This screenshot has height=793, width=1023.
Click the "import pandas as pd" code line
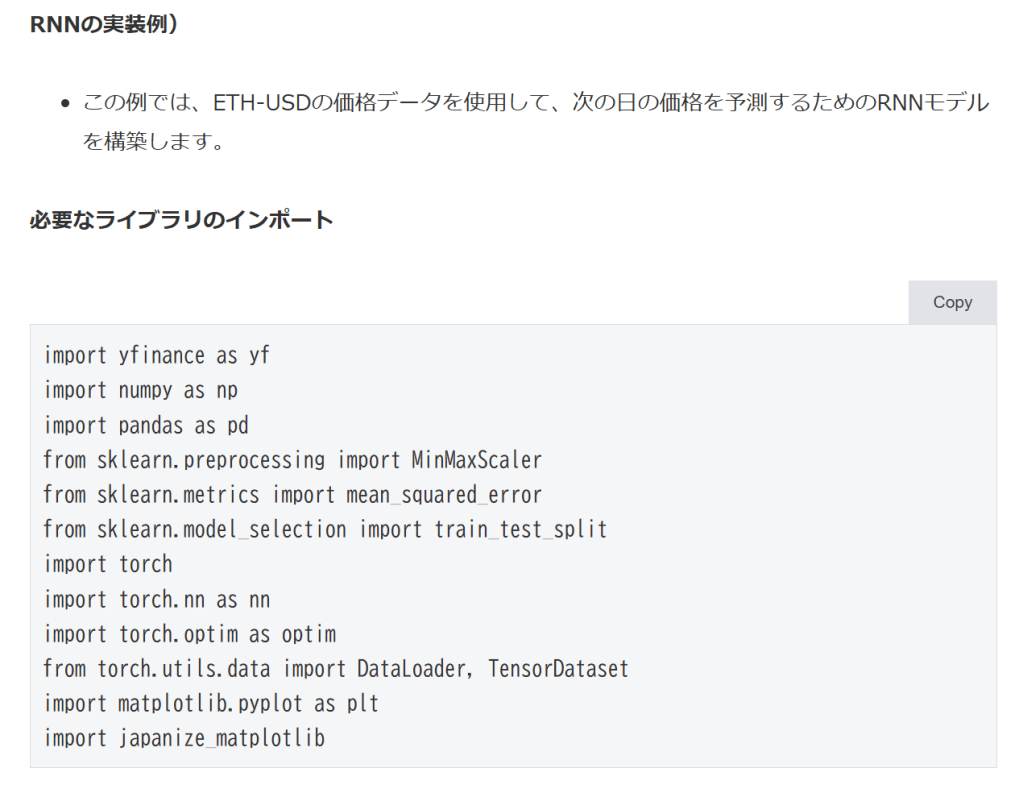(x=146, y=425)
